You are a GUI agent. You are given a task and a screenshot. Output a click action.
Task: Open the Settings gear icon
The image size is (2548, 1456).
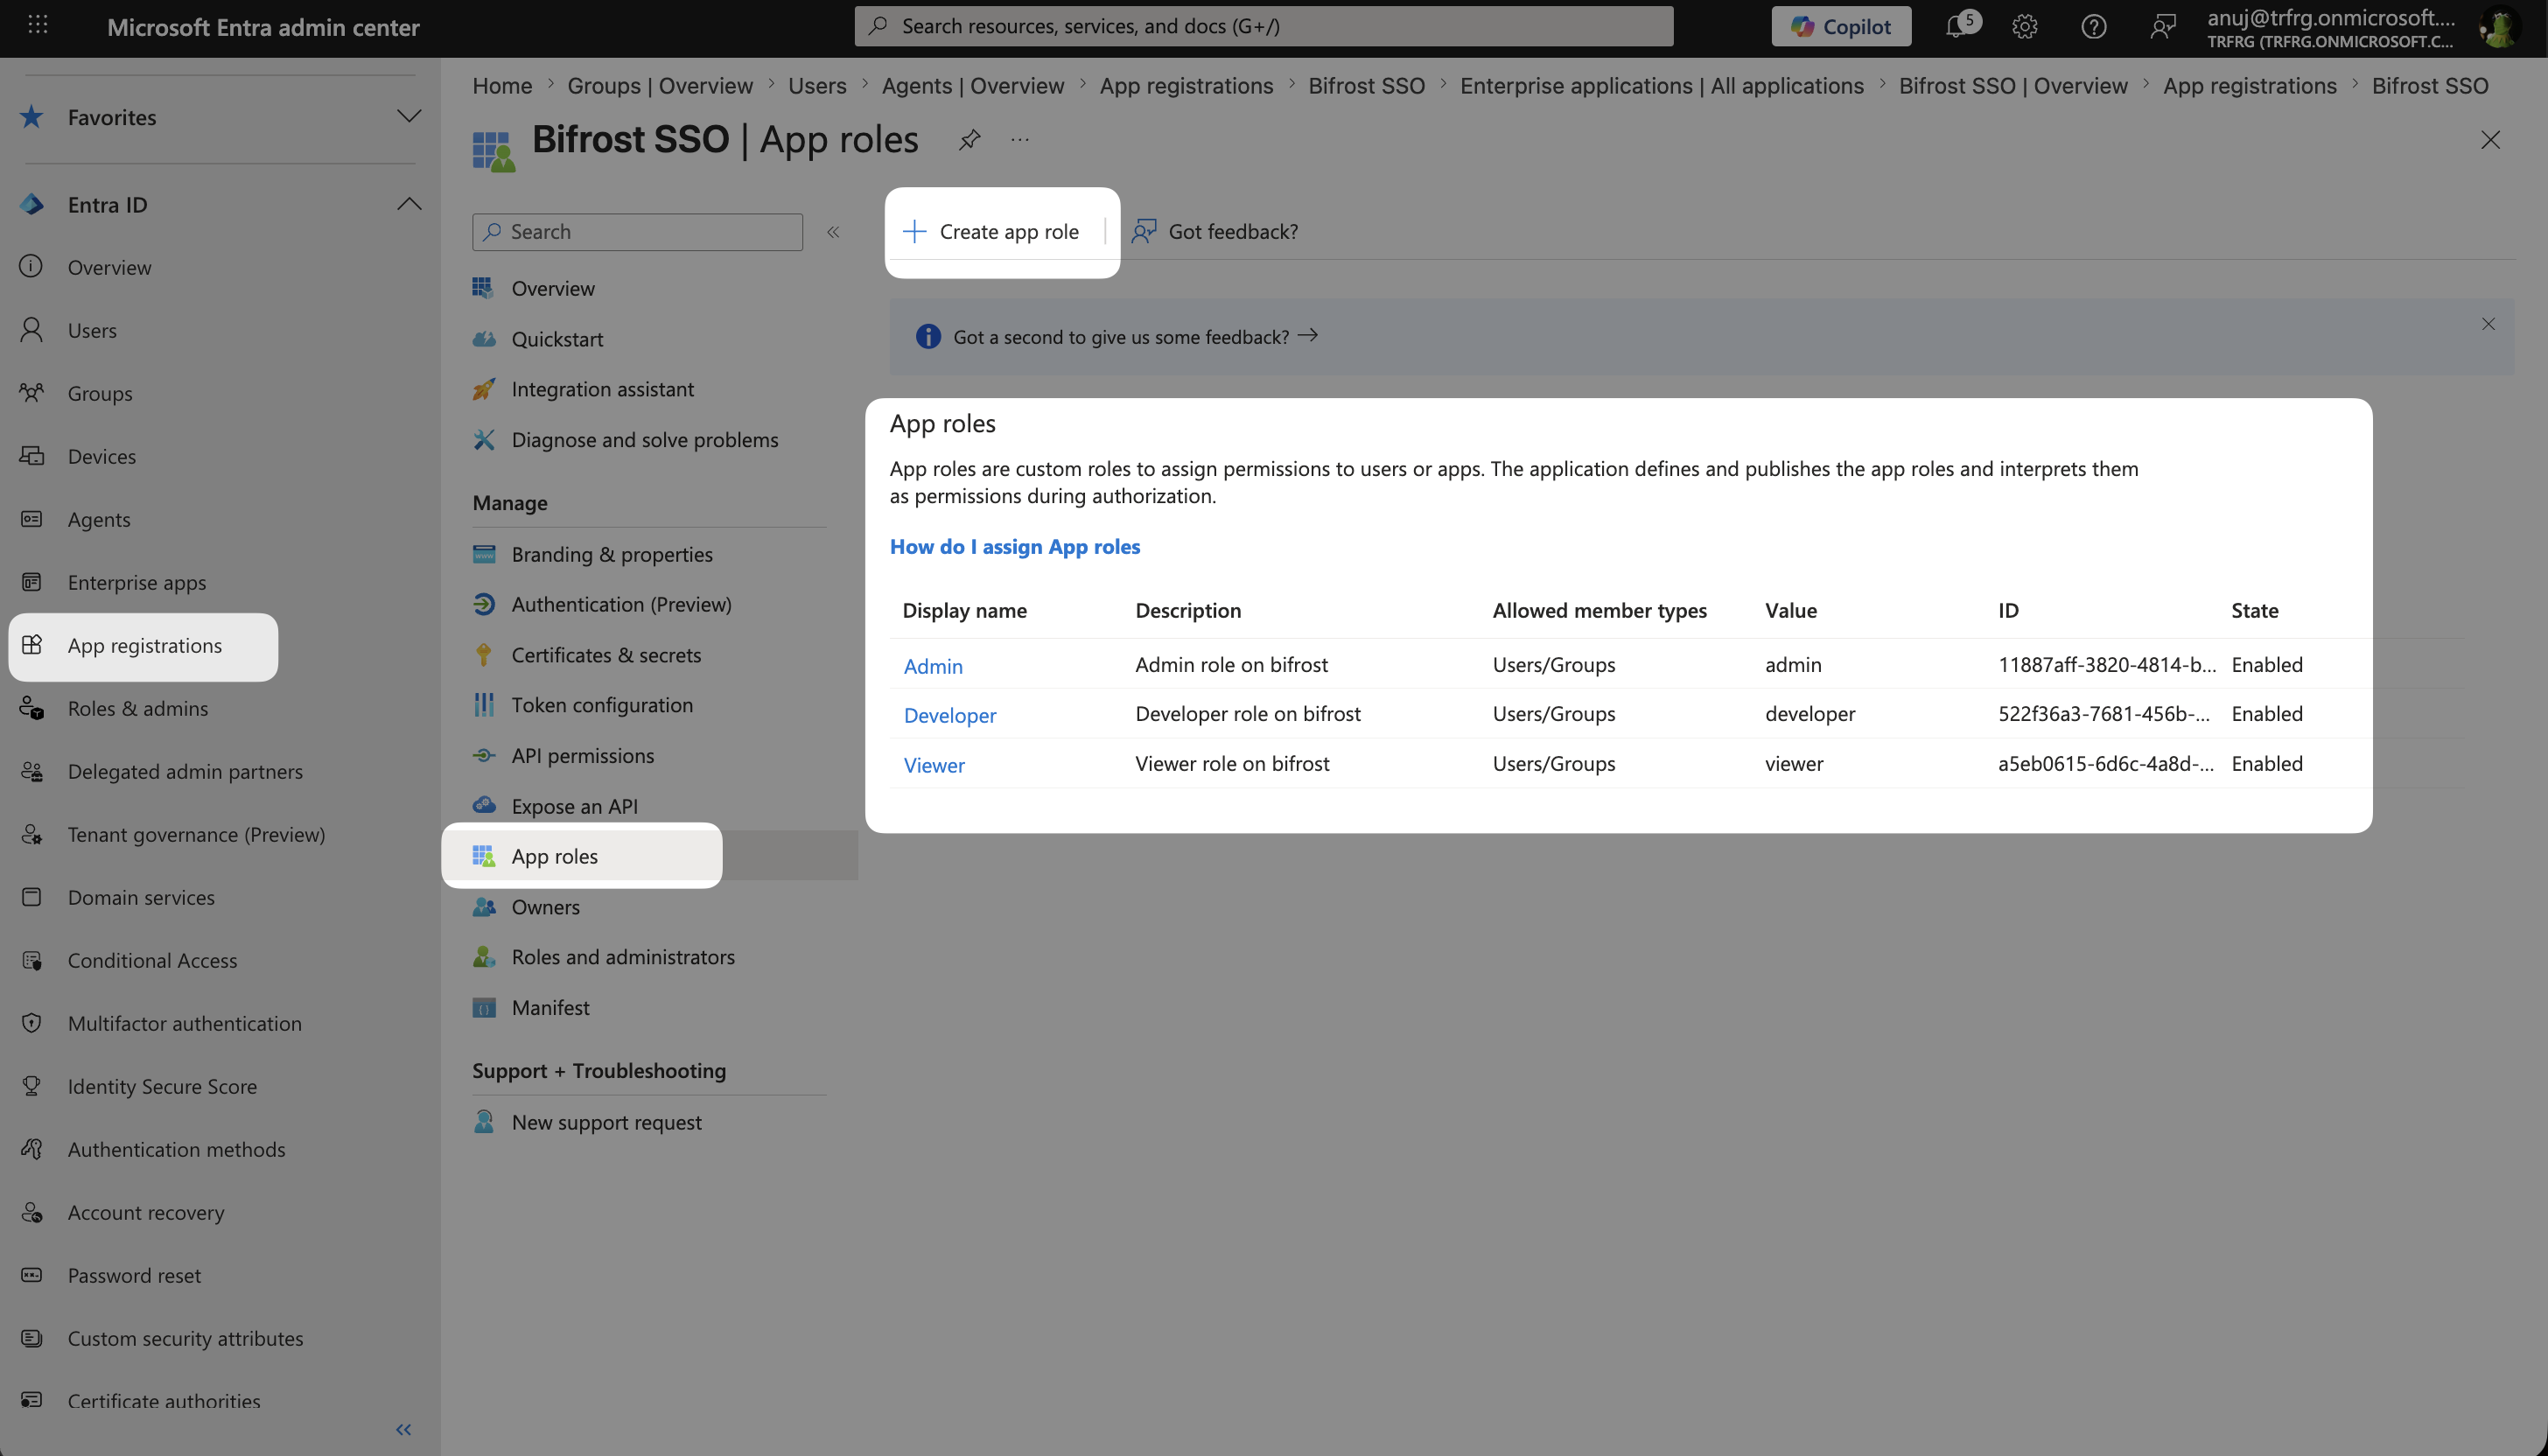click(2025, 26)
